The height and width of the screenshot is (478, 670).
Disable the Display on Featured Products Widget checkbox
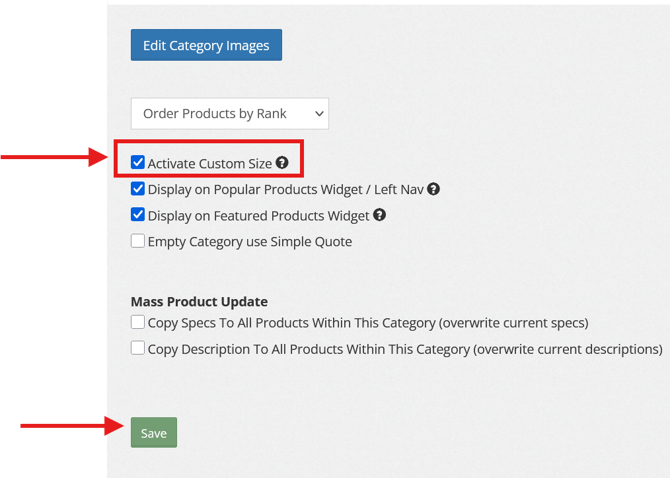coord(138,215)
